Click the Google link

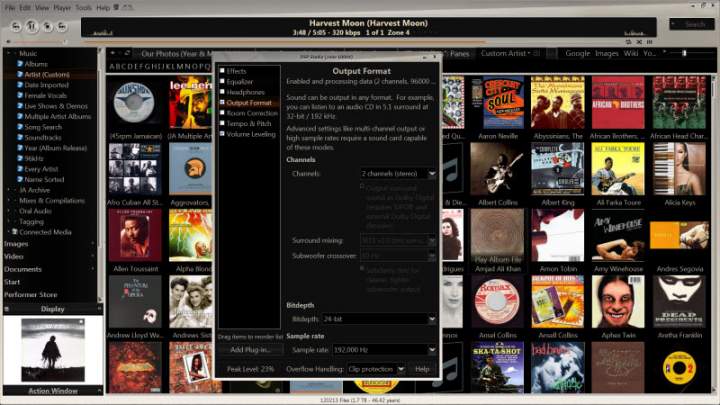tap(578, 53)
